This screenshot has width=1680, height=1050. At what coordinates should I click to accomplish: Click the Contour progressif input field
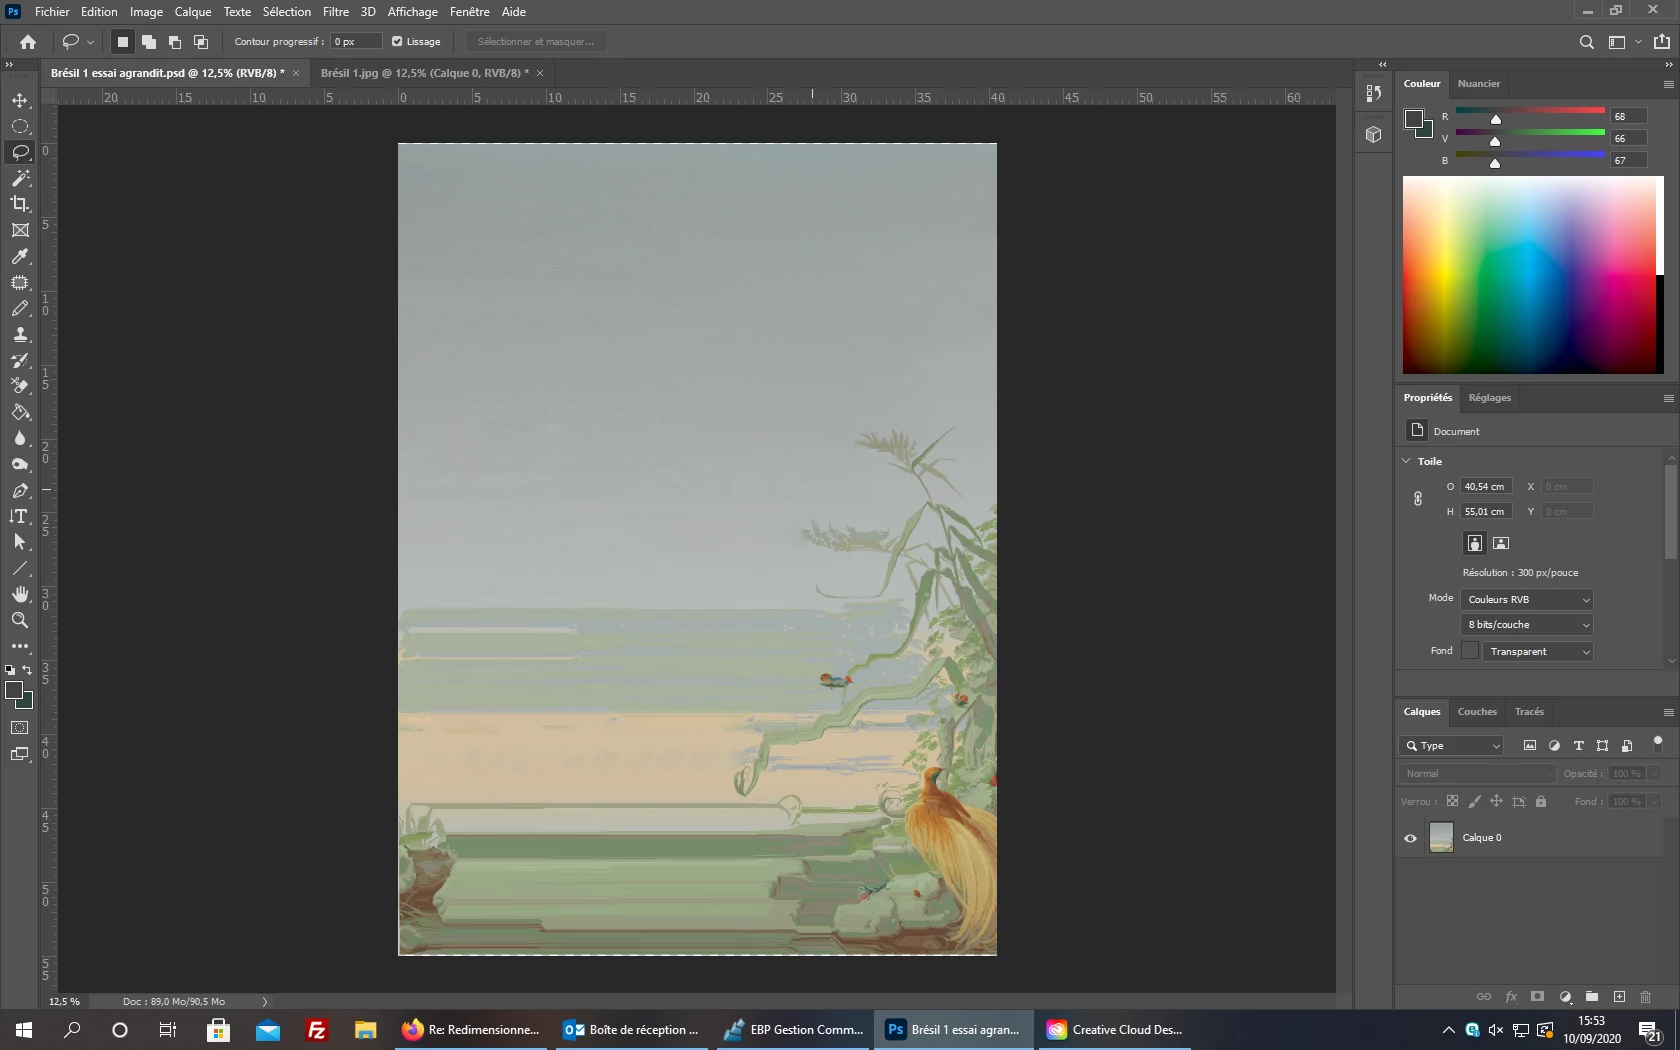(x=356, y=42)
